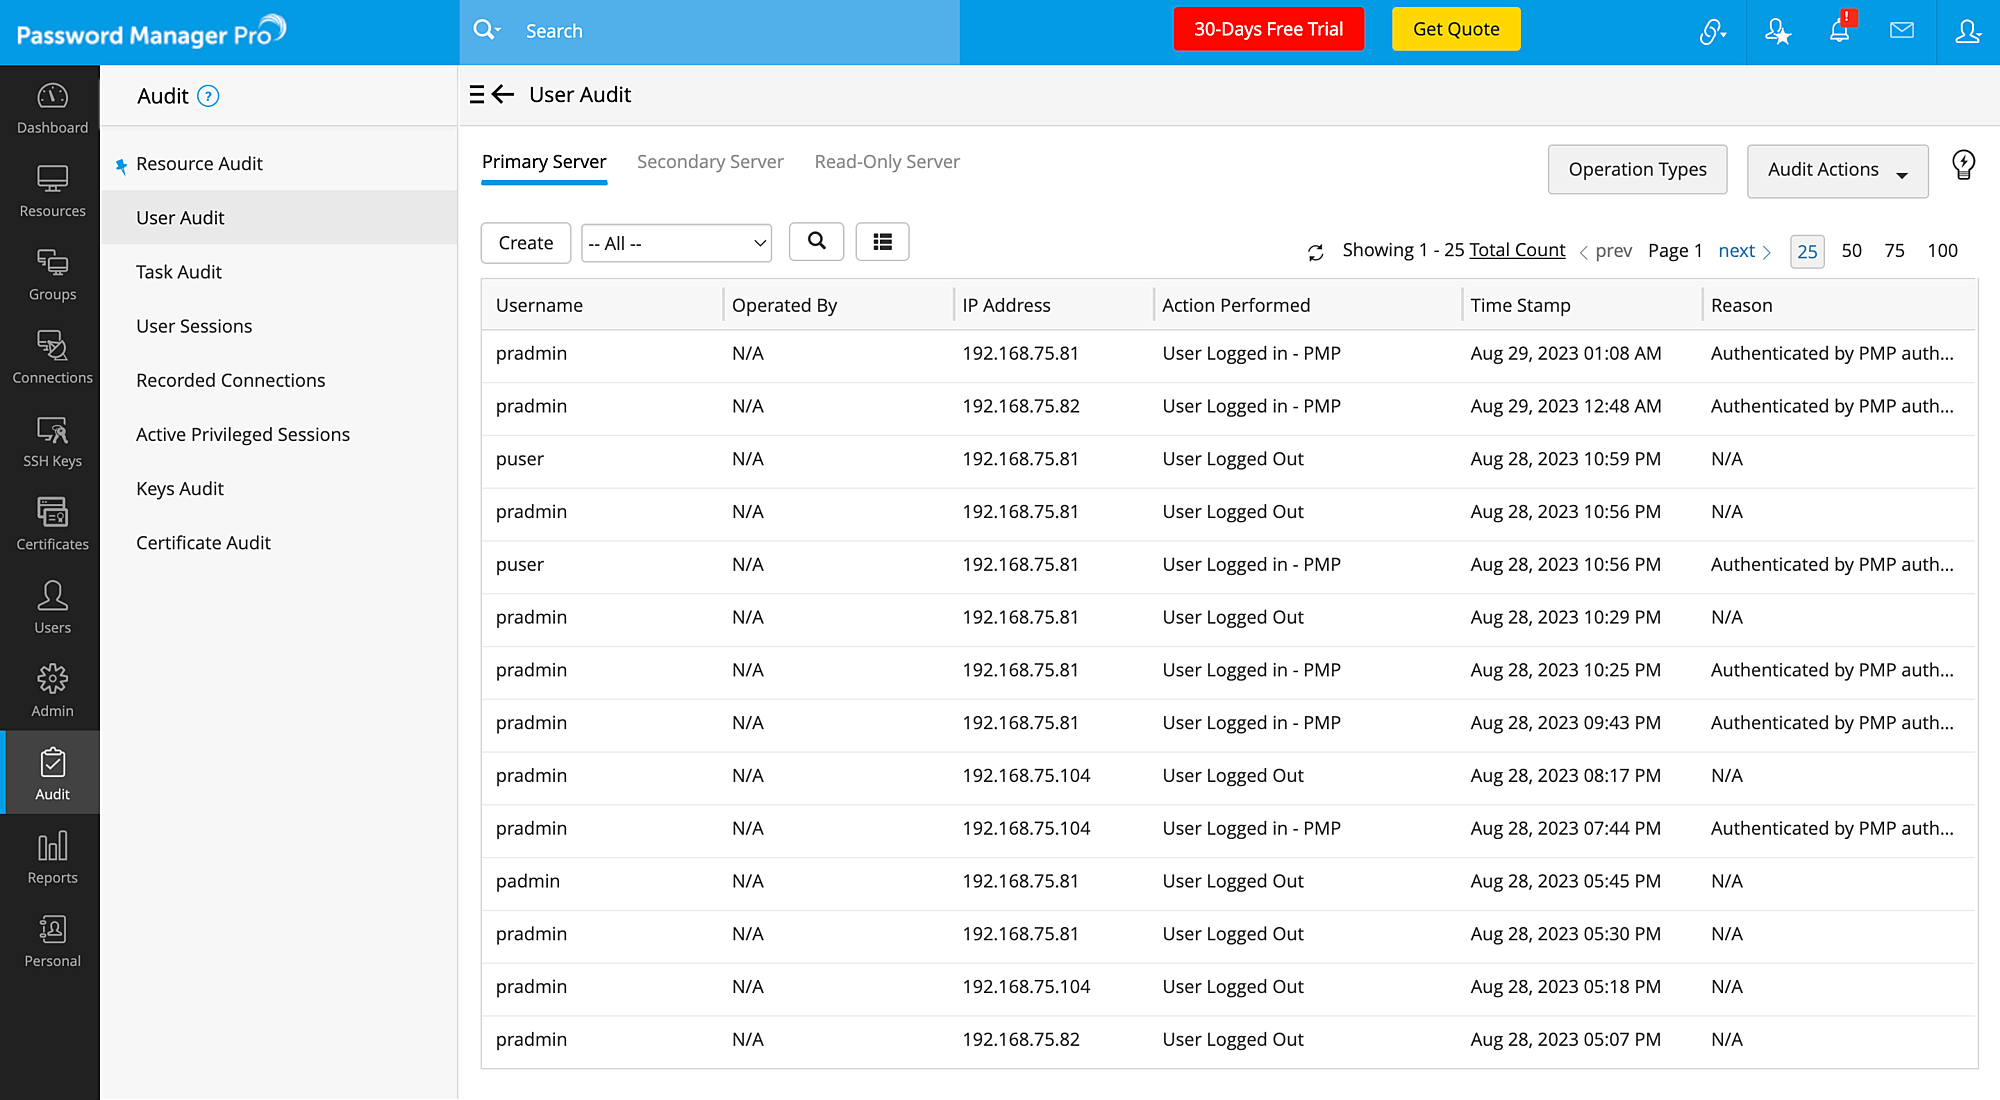Click the notifications bell icon
2000x1100 pixels.
1839,31
